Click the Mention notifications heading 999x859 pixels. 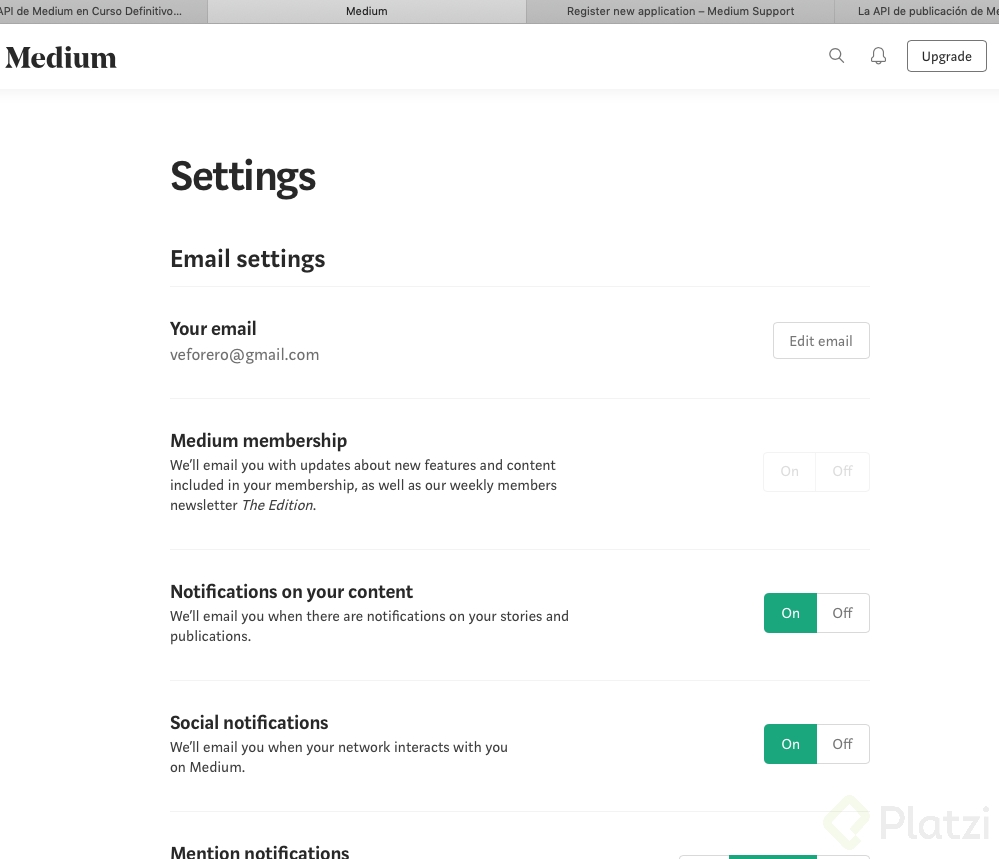(260, 851)
